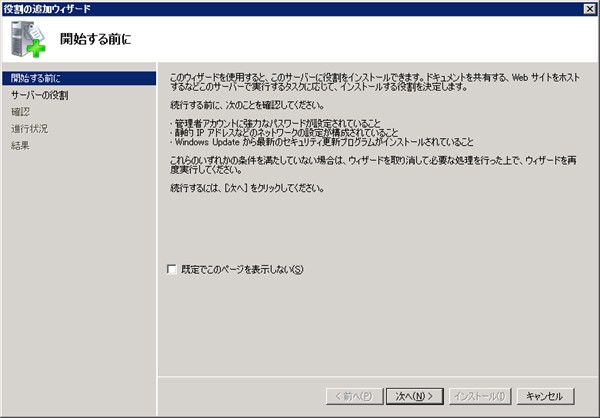Image resolution: width=600 pixels, height=418 pixels.
Task: Close the 役割の追加ウィザード window
Action: pyautogui.click(x=590, y=8)
